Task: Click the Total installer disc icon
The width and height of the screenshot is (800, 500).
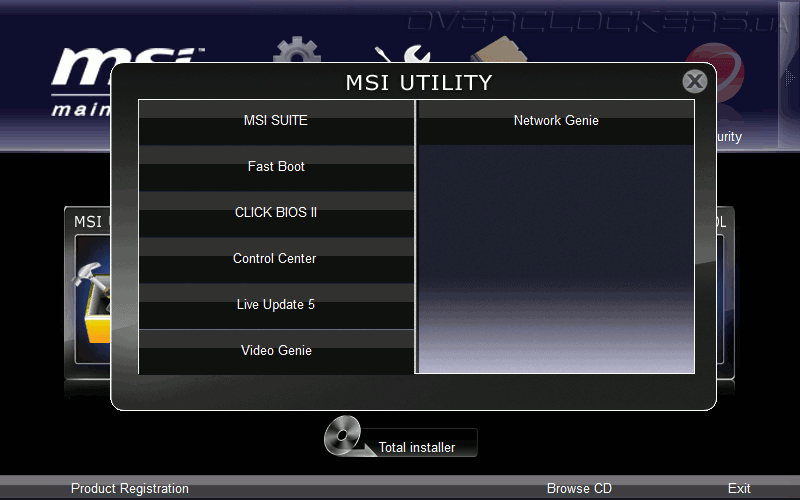Action: [x=343, y=435]
